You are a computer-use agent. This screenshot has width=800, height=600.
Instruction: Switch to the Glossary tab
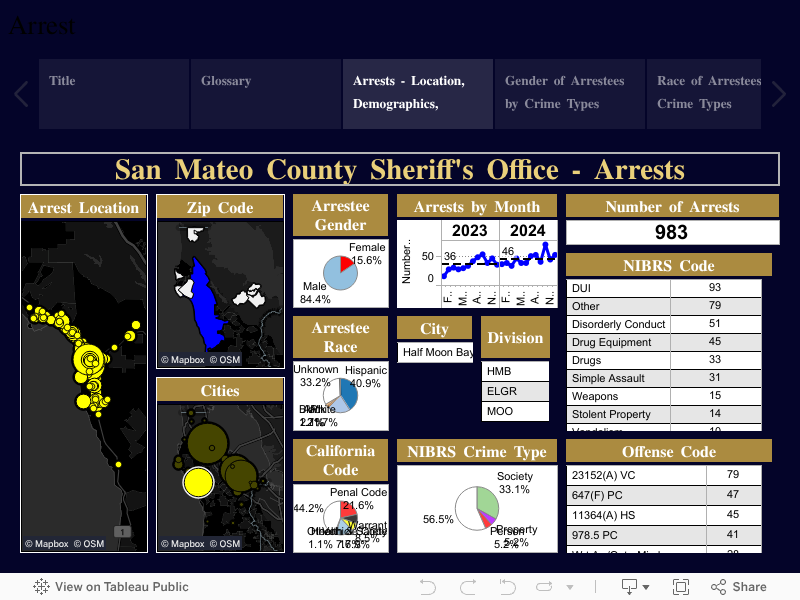266,94
